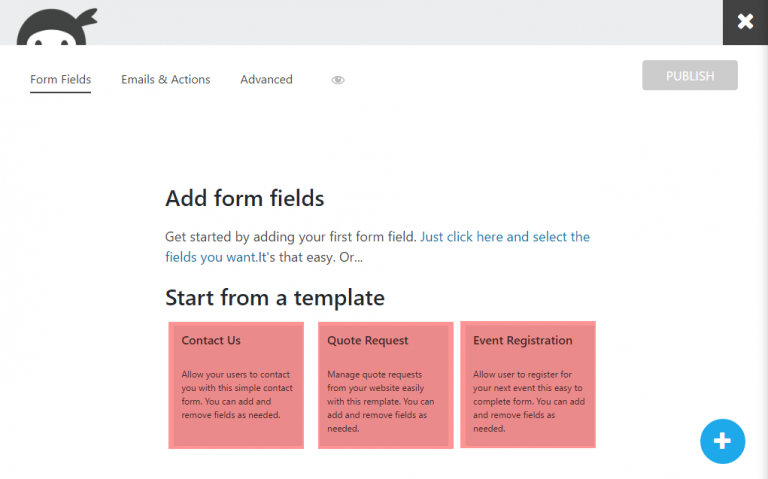Click the PUBLISH button
768x479 pixels.
(690, 76)
